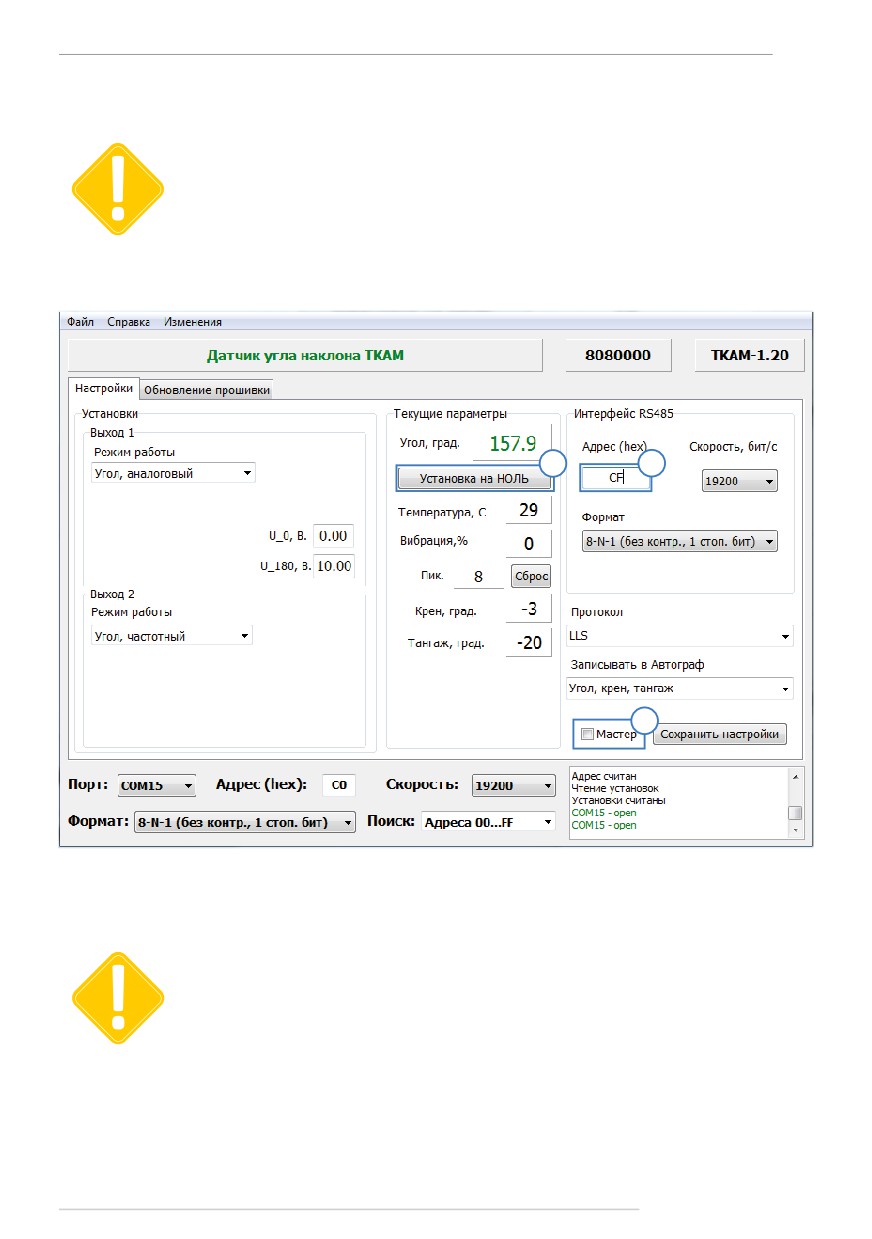
Task: Click log entry Установки считаны
Action: click(619, 800)
